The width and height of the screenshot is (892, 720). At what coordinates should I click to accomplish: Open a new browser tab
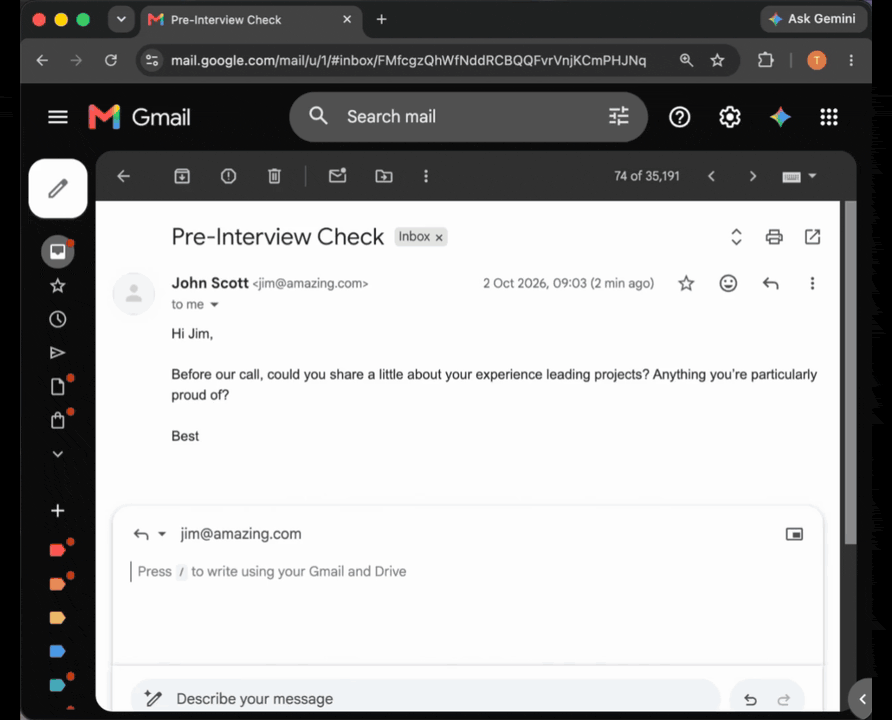[x=382, y=19]
